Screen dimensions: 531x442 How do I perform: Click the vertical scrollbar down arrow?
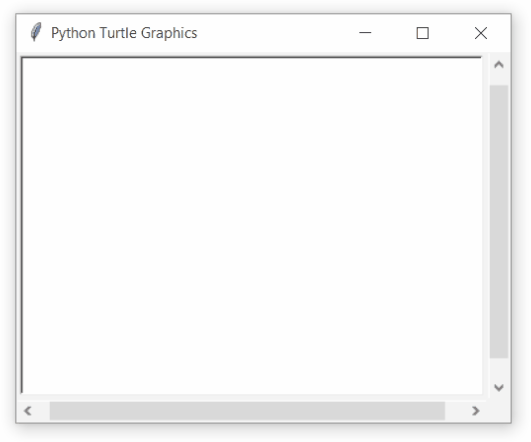click(498, 387)
